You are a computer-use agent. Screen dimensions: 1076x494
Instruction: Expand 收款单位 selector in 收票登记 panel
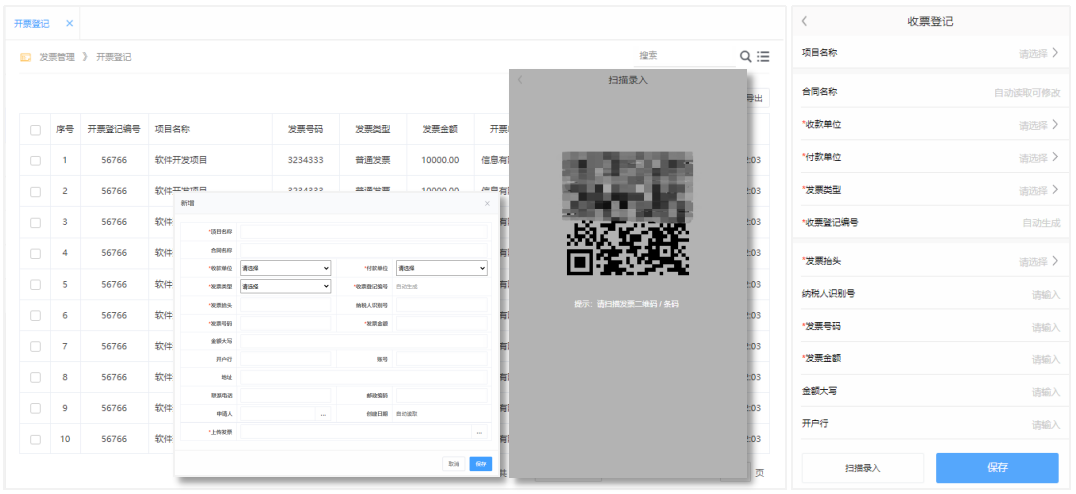[x=1039, y=125]
